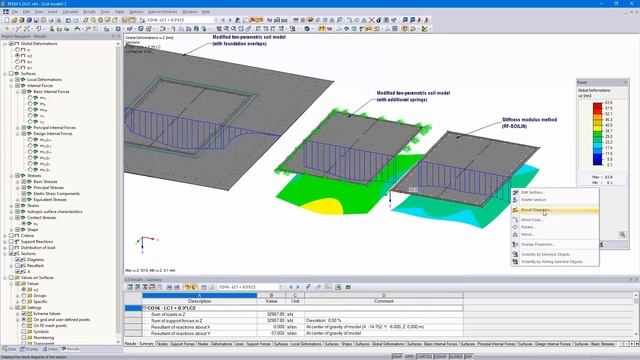Choose Edit Section in context menu

click(555, 192)
